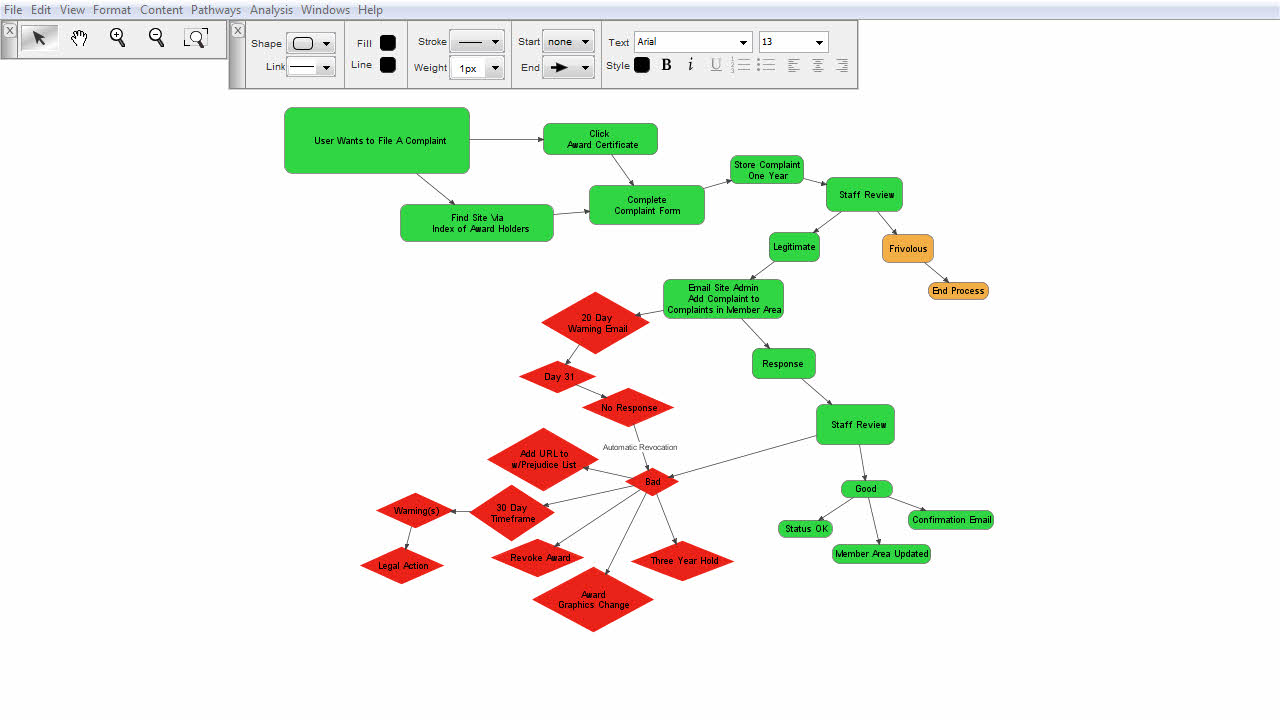The width and height of the screenshot is (1280, 720).
Task: Align text to center
Action: click(x=818, y=65)
